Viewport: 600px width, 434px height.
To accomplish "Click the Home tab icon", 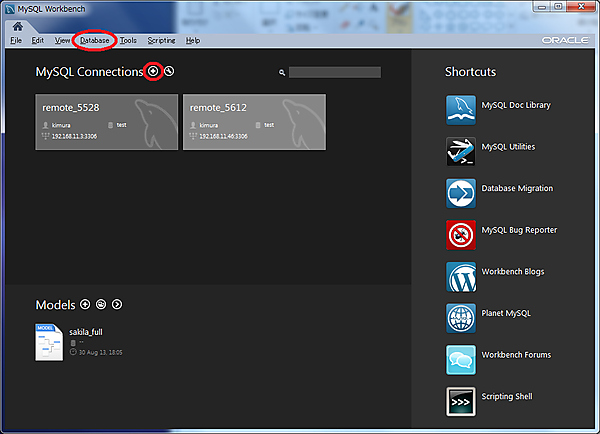I will (x=17, y=26).
